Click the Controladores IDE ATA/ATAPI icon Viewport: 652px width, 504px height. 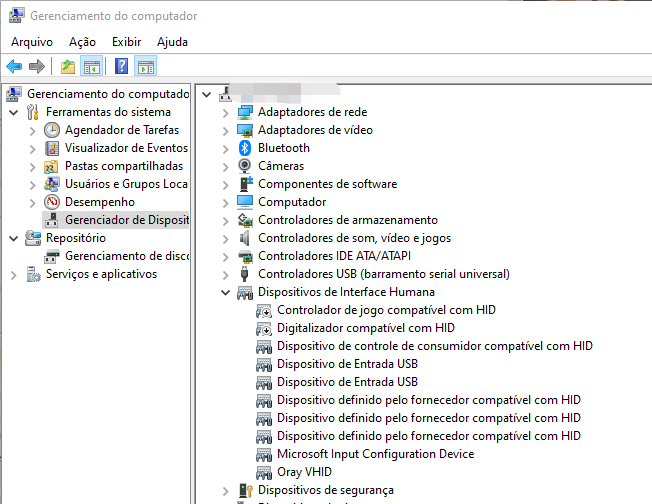[245, 256]
